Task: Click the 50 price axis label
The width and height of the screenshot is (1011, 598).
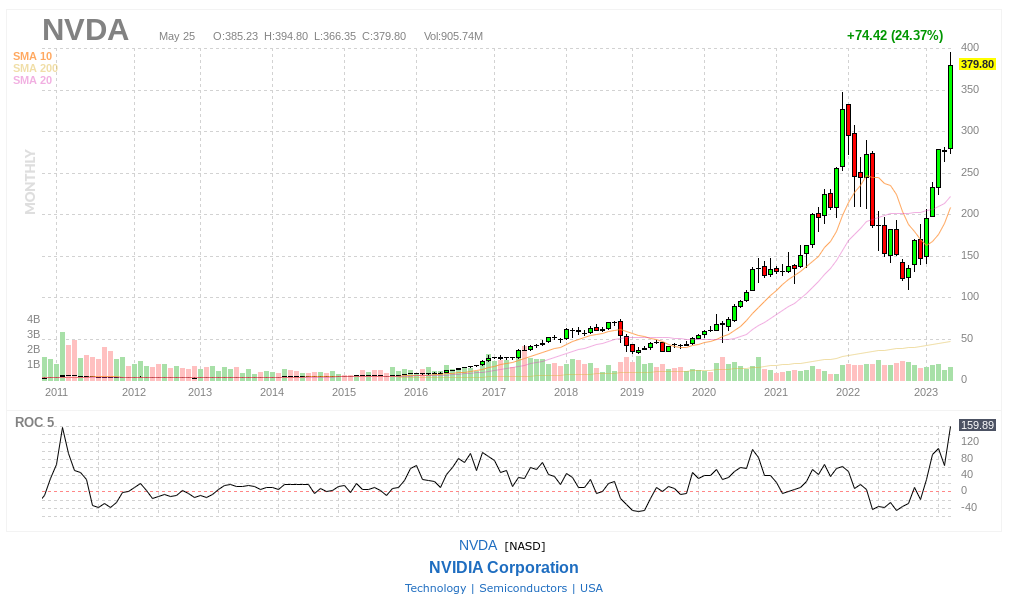Action: coord(967,339)
